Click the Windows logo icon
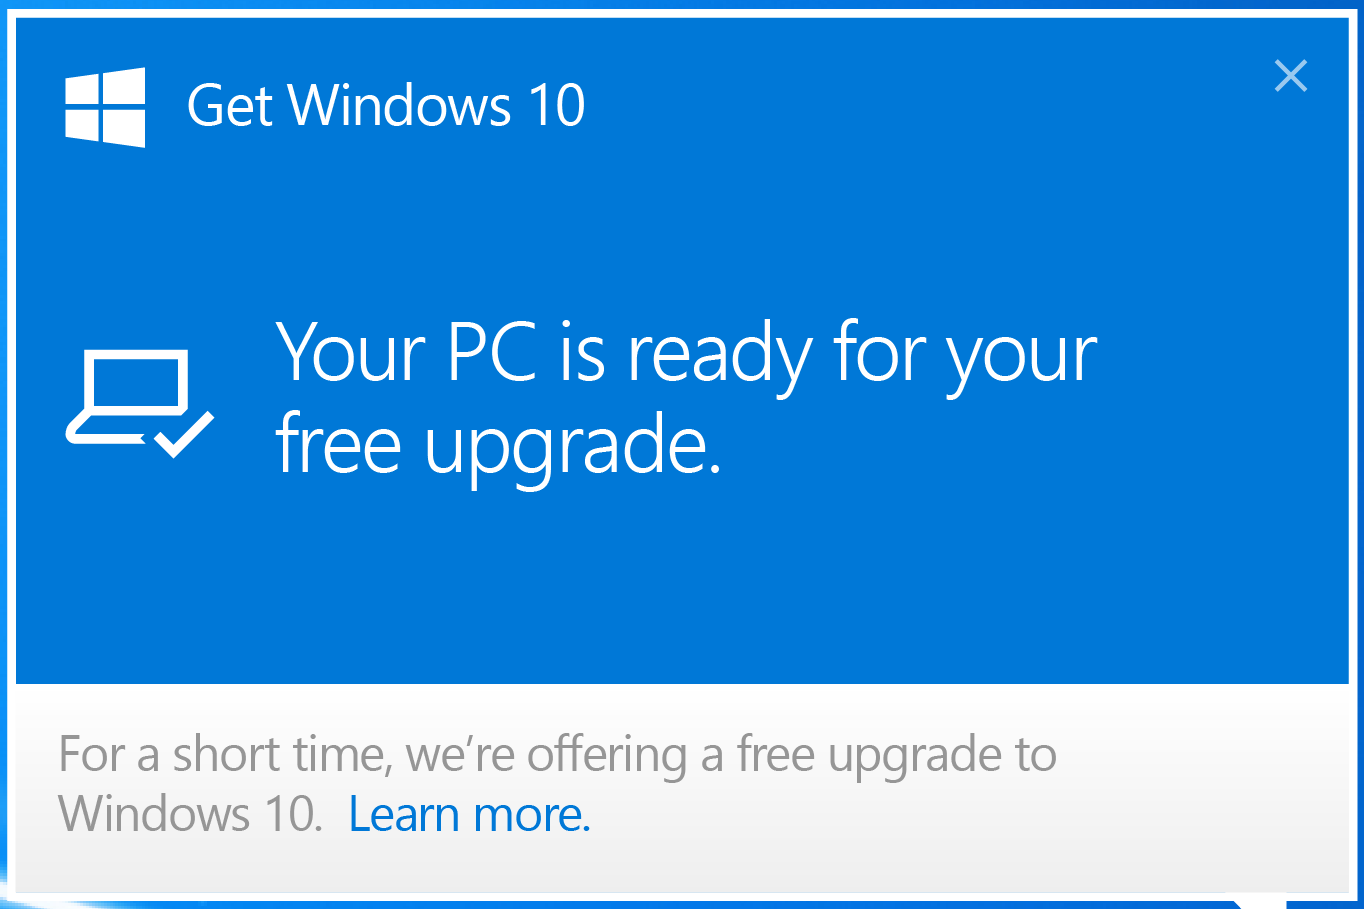Viewport: 1364px width, 909px height. tap(105, 107)
